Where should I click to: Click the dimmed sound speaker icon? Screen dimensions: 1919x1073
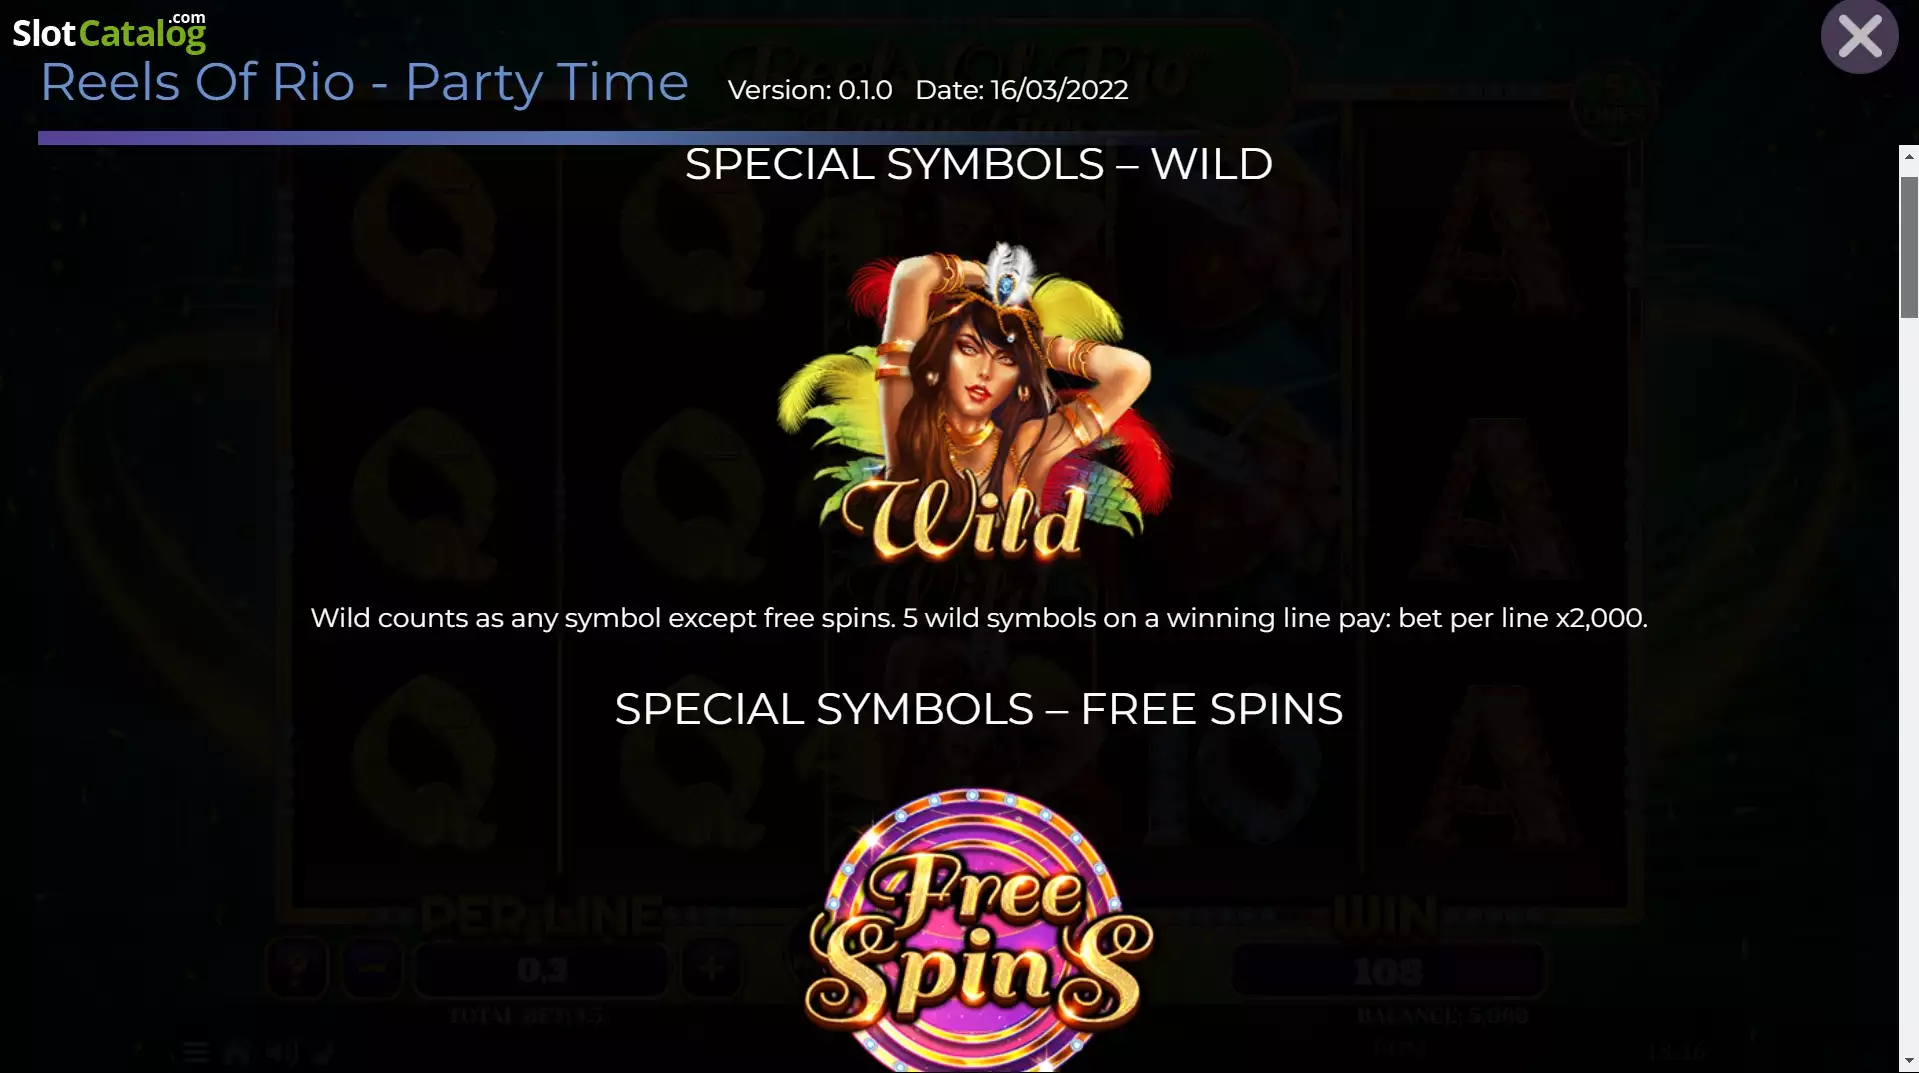click(x=282, y=1052)
